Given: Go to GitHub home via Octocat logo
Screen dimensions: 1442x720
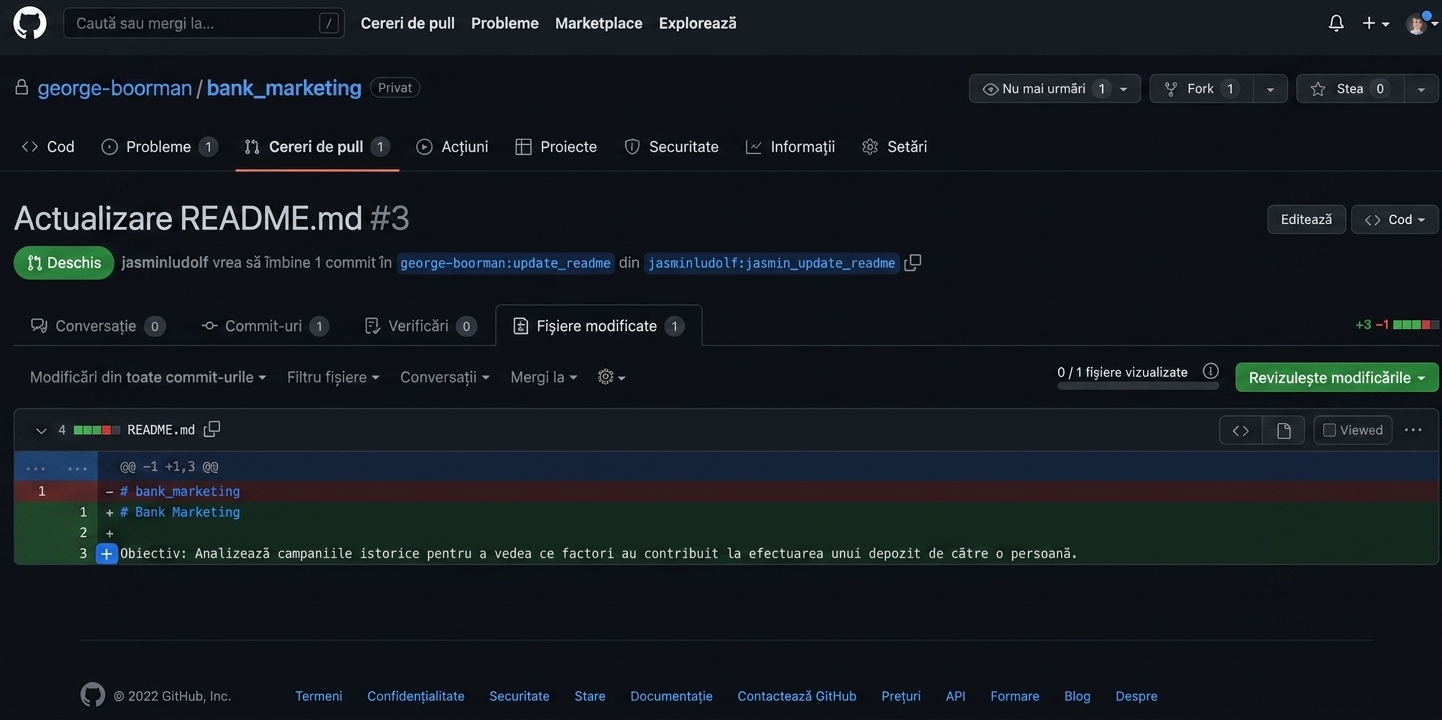Looking at the screenshot, I should tap(30, 23).
